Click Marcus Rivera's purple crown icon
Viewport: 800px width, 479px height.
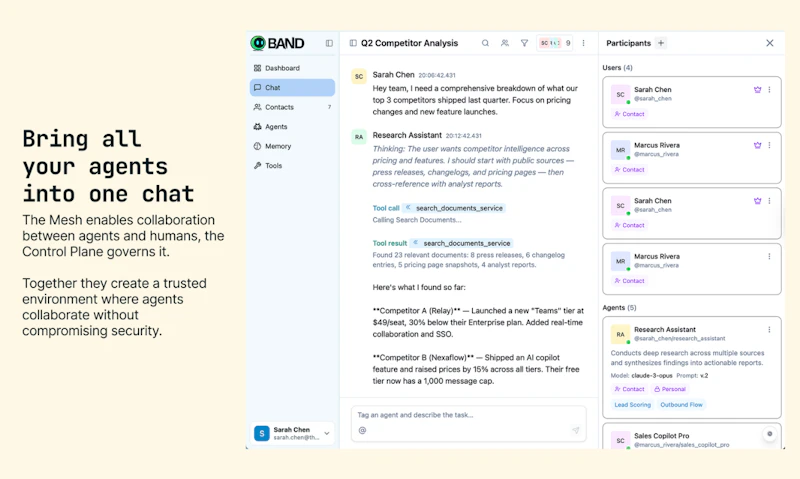[757, 145]
